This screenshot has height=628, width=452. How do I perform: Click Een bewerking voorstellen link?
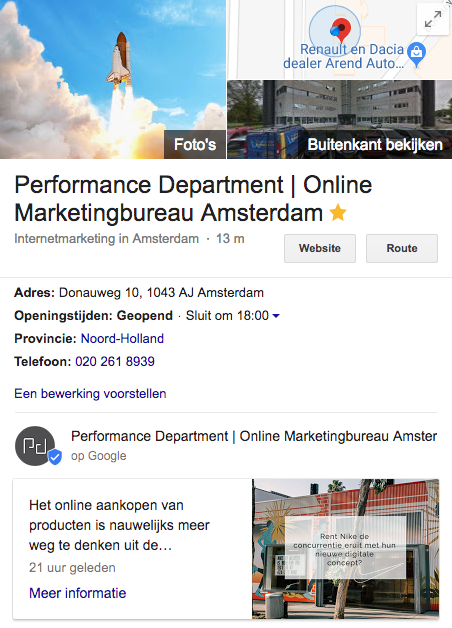click(90, 393)
